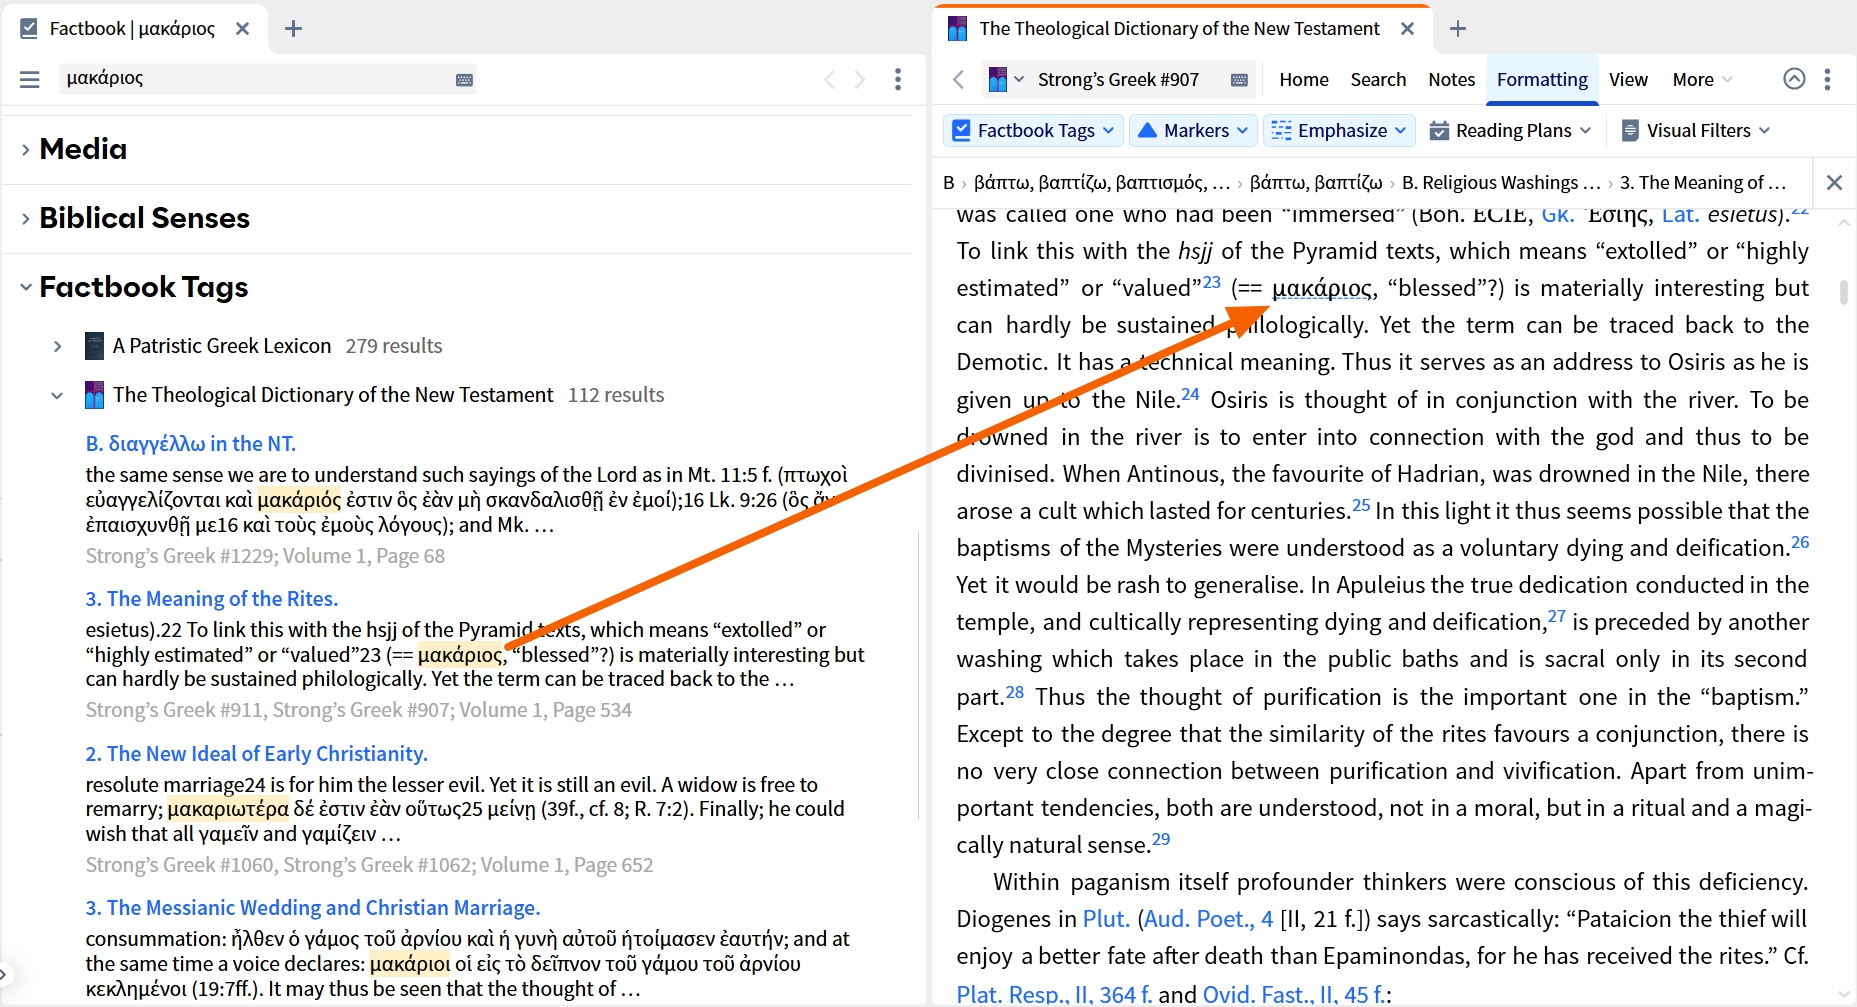Click the tagged word μακάριος in dictionary text
The width and height of the screenshot is (1857, 1007).
(1321, 288)
